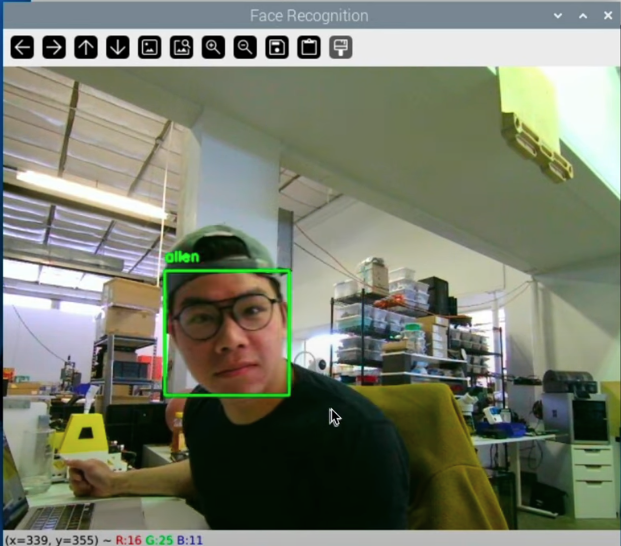Click the green 'allen' name label

(x=182, y=257)
